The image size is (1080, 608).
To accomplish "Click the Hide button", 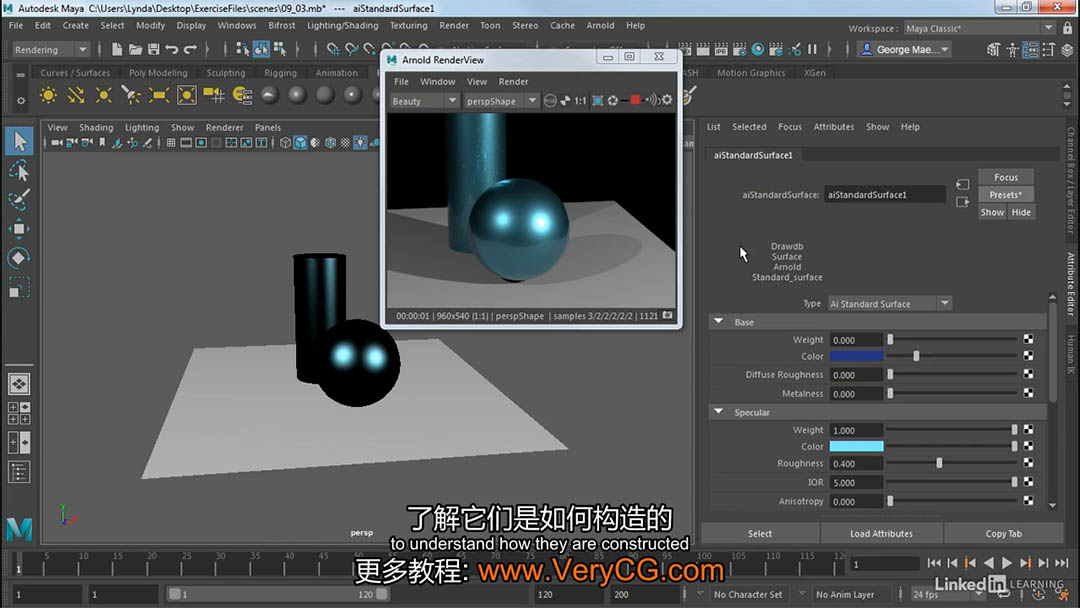I will 1021,213.
